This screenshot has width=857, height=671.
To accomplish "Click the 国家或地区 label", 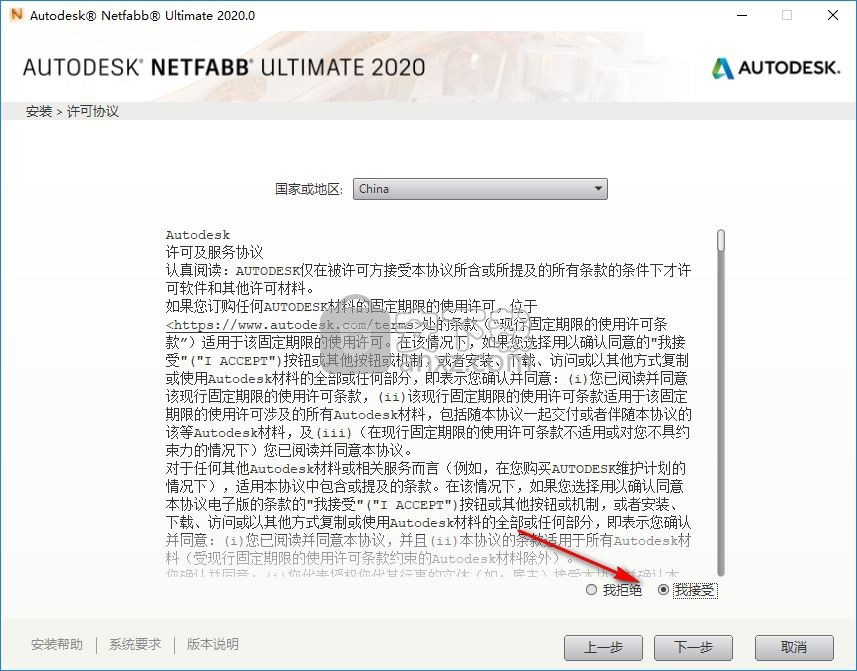I will 309,189.
